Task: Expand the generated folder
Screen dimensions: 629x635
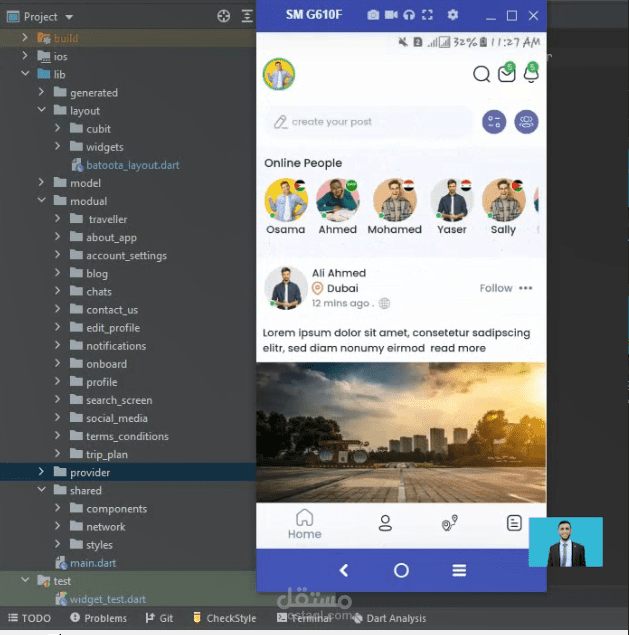Action: (x=41, y=92)
